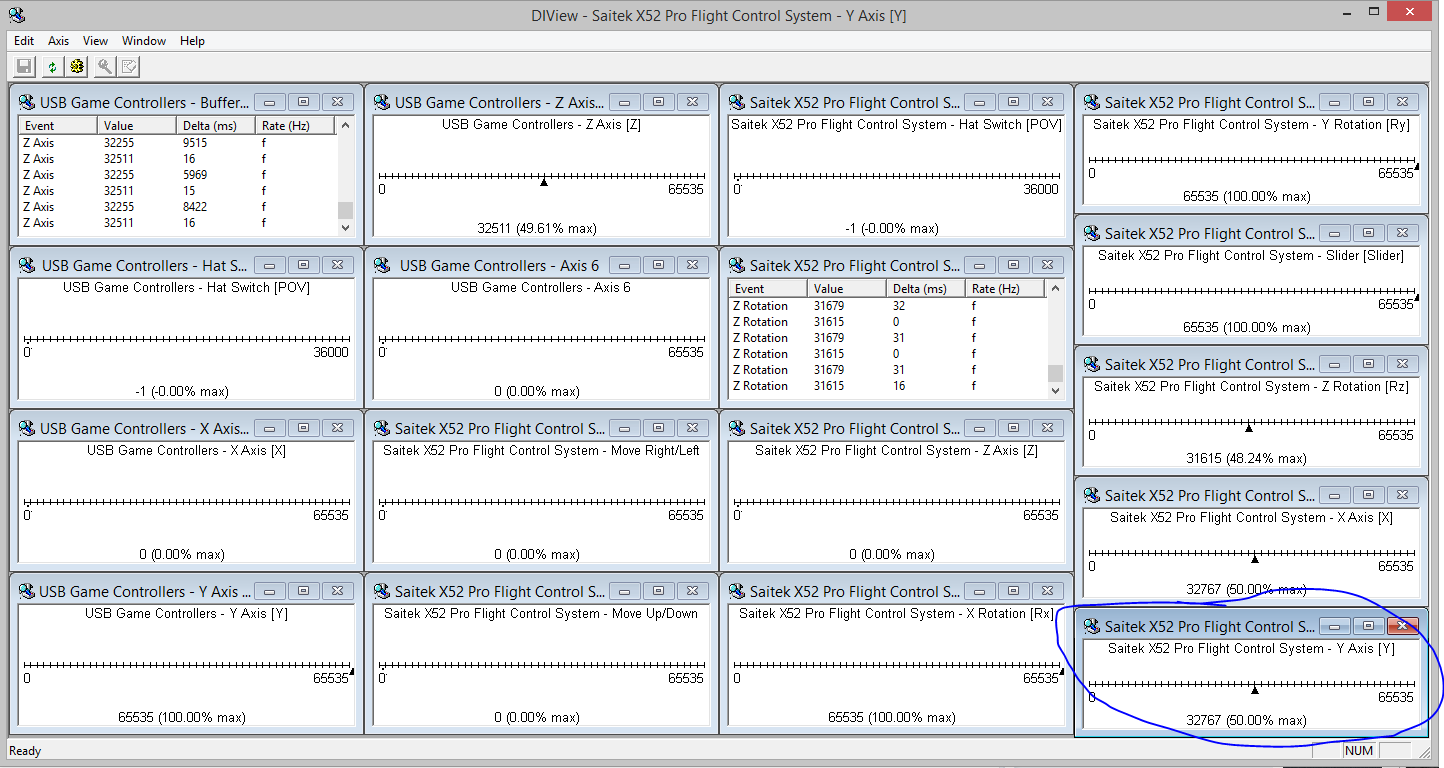Open the Edit menu
The height and width of the screenshot is (768, 1444).
24,41
